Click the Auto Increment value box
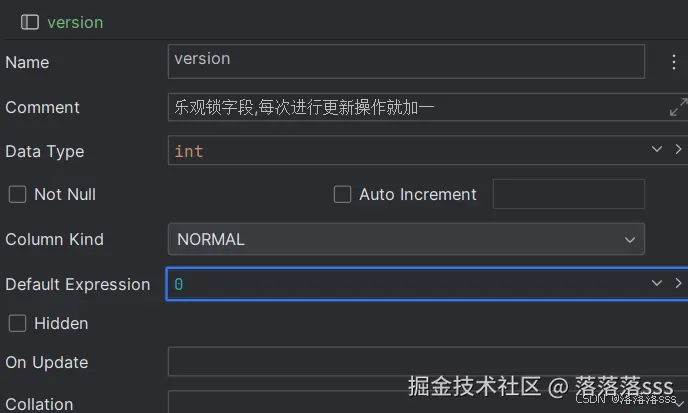The width and height of the screenshot is (688, 413). coord(568,194)
